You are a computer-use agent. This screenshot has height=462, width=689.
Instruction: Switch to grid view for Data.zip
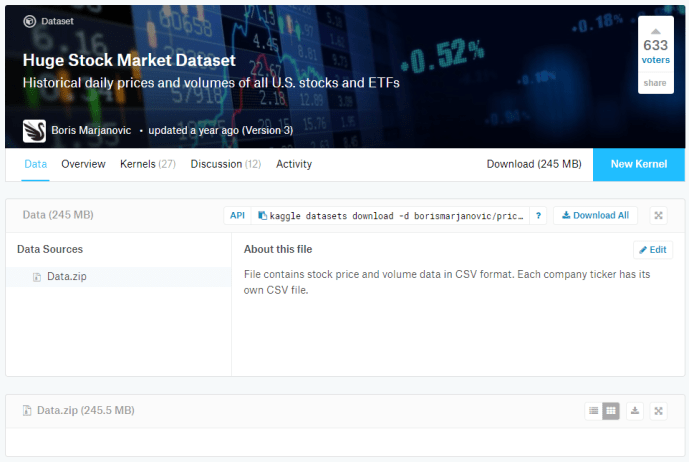point(611,411)
